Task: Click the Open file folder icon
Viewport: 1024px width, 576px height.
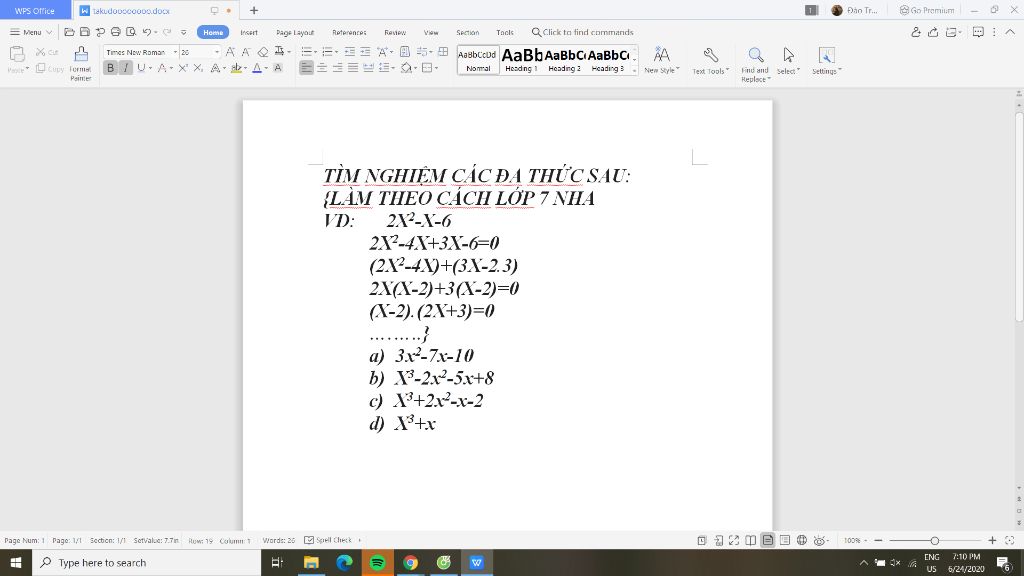Action: [x=69, y=32]
